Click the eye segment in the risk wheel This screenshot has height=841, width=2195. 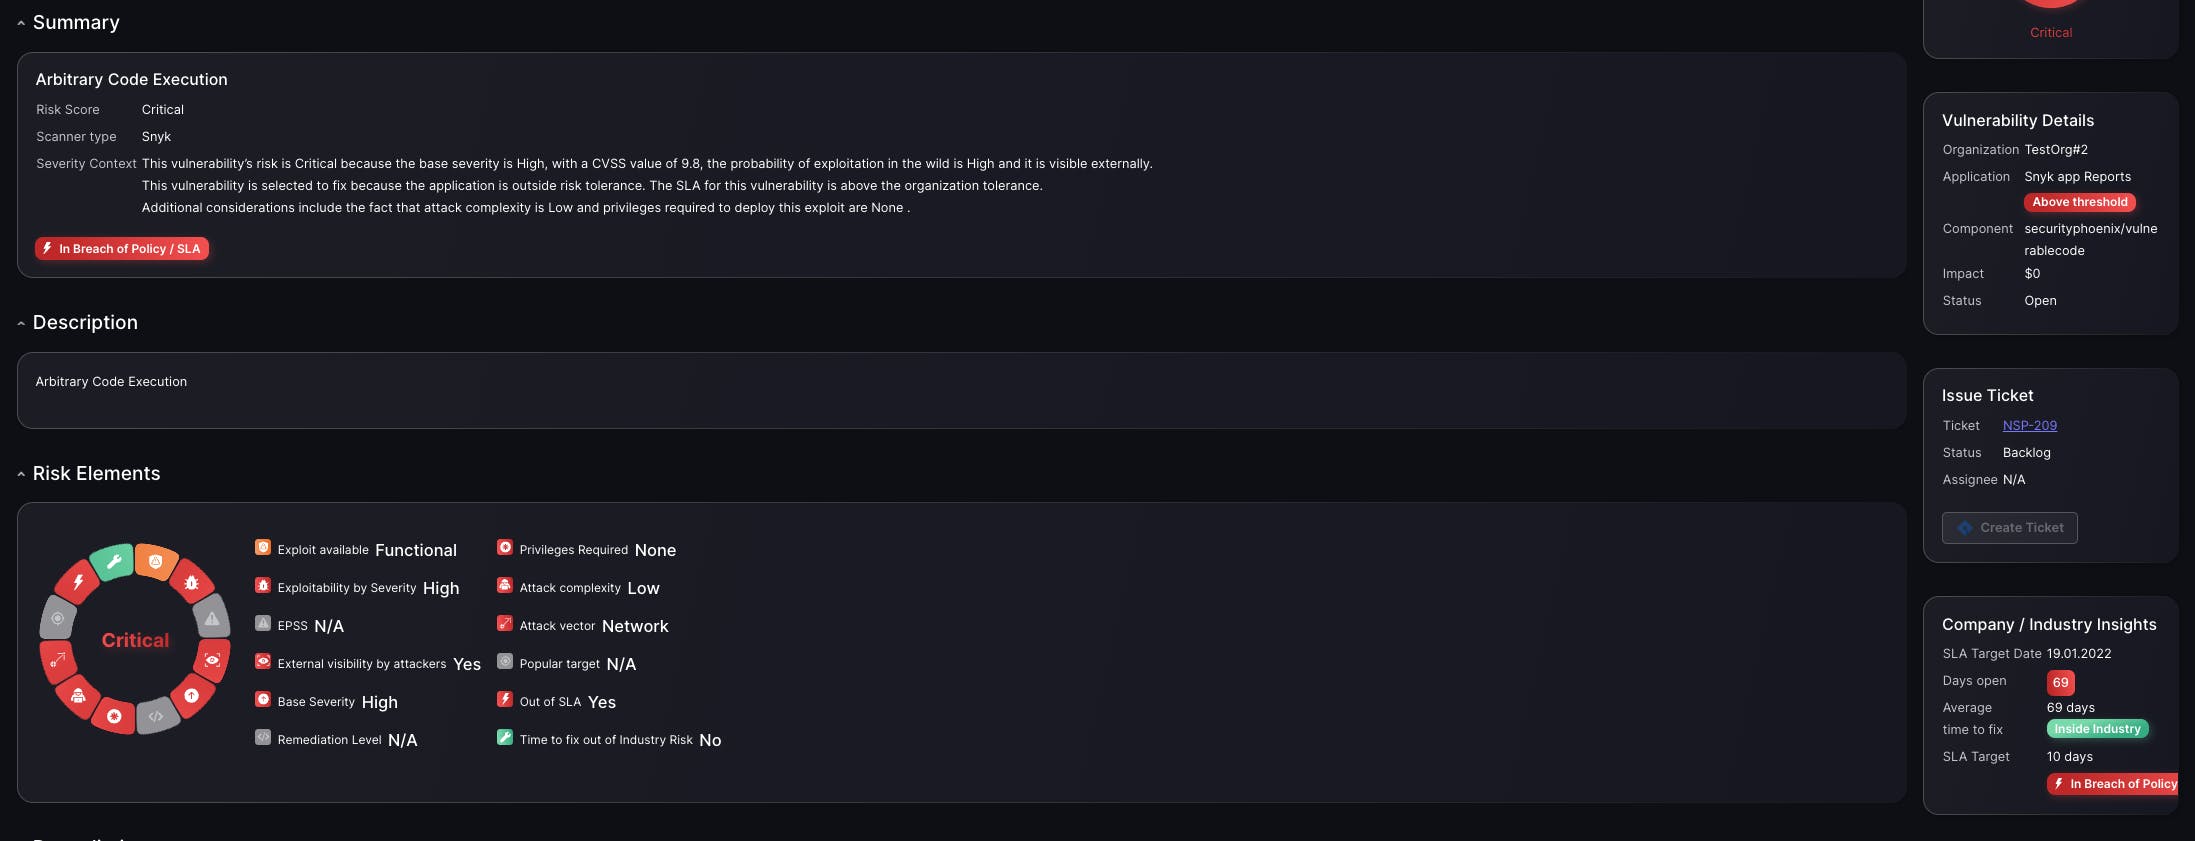coord(212,660)
